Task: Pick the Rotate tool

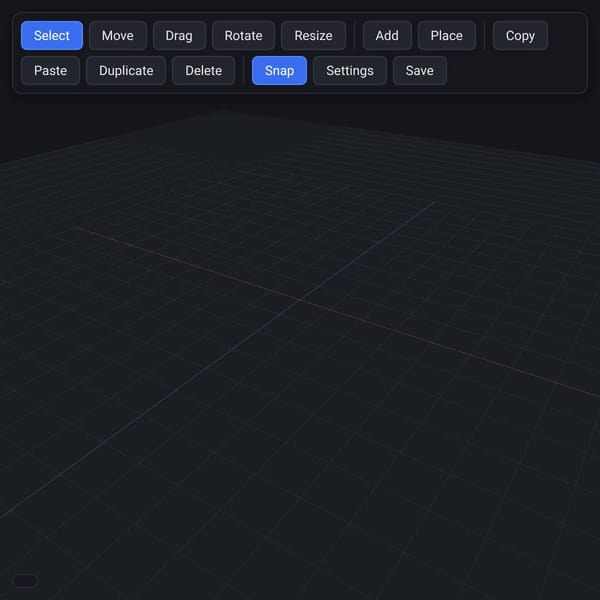Action: (x=243, y=36)
